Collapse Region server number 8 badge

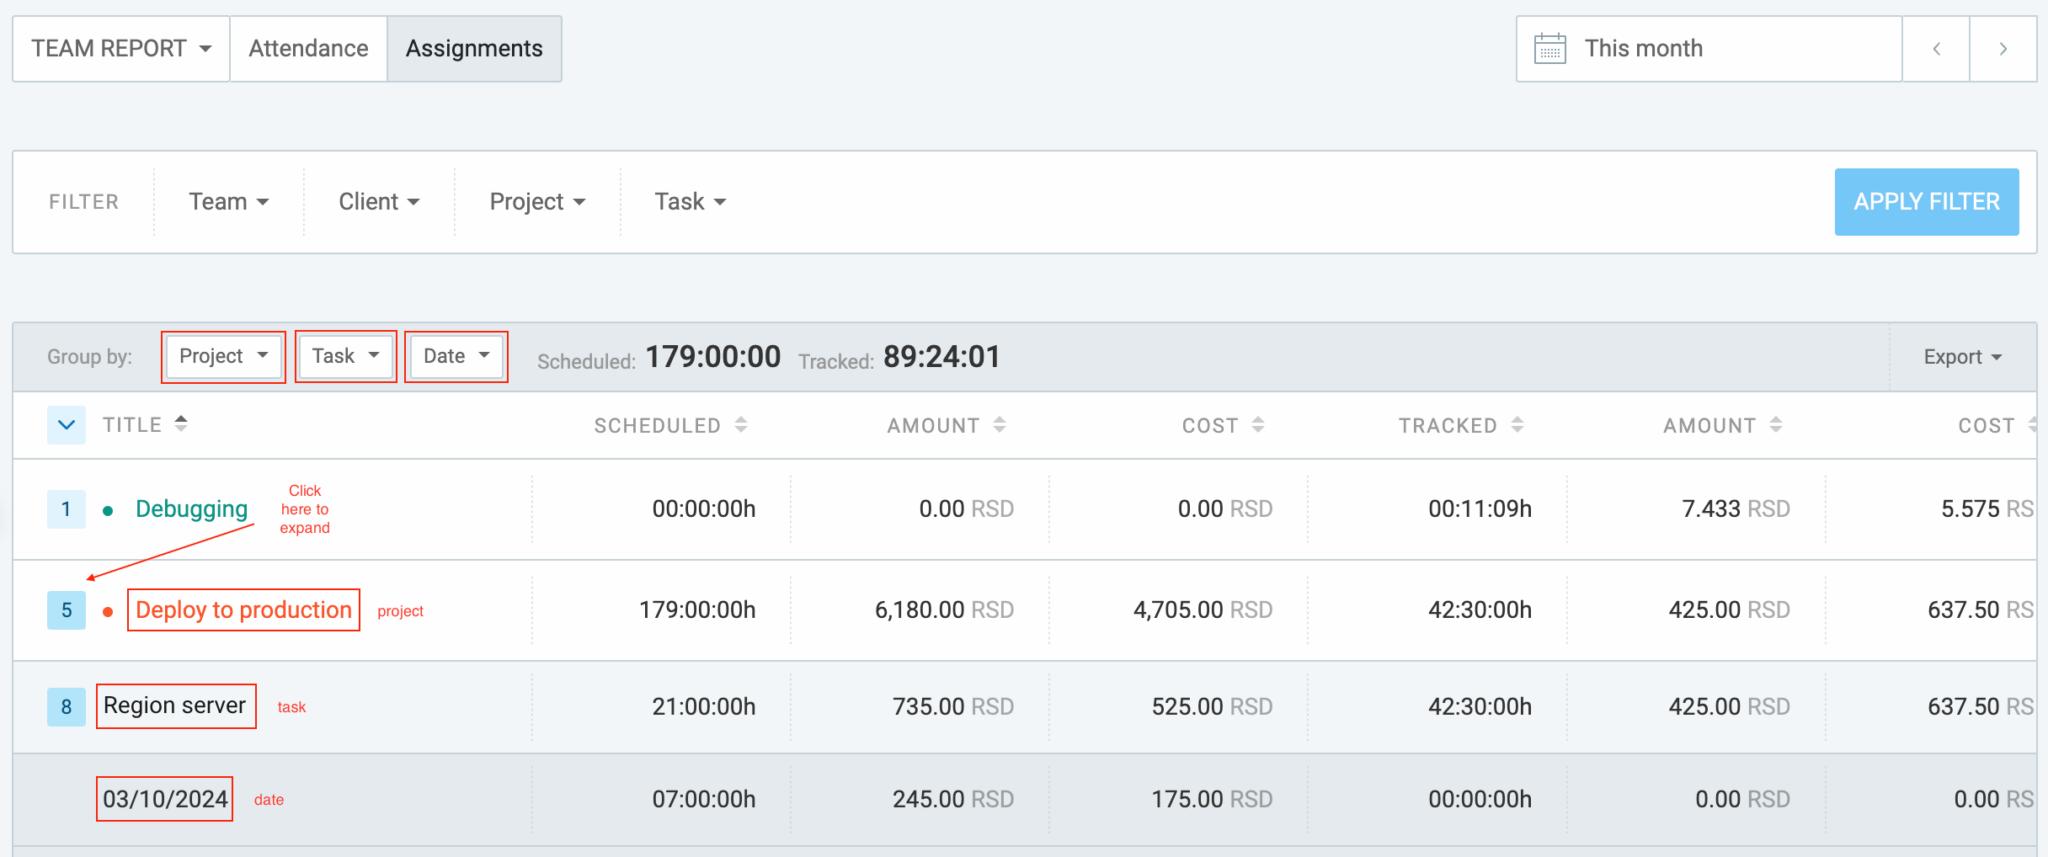pos(66,707)
